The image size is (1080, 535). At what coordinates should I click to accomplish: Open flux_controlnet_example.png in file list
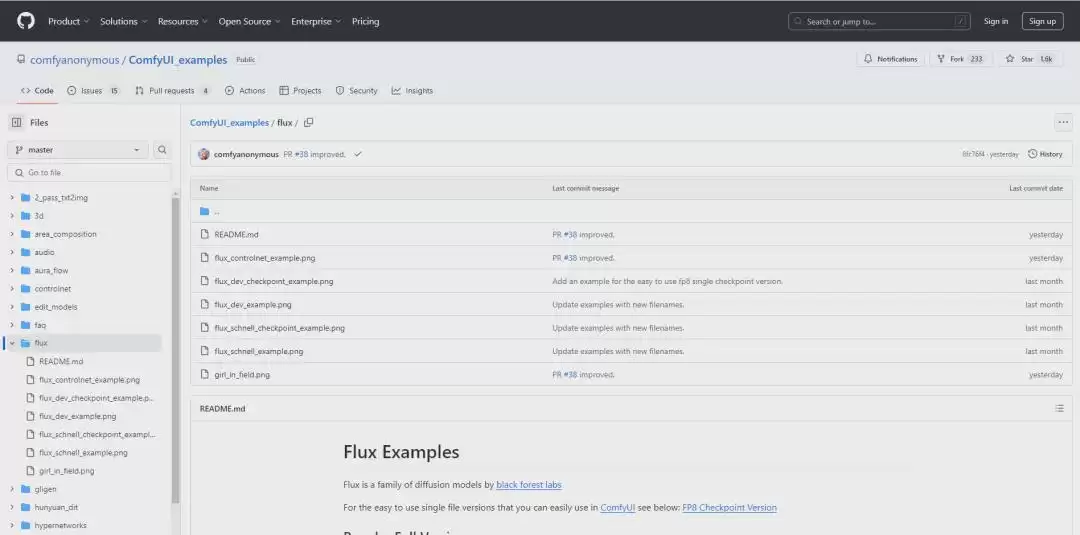tap(264, 258)
